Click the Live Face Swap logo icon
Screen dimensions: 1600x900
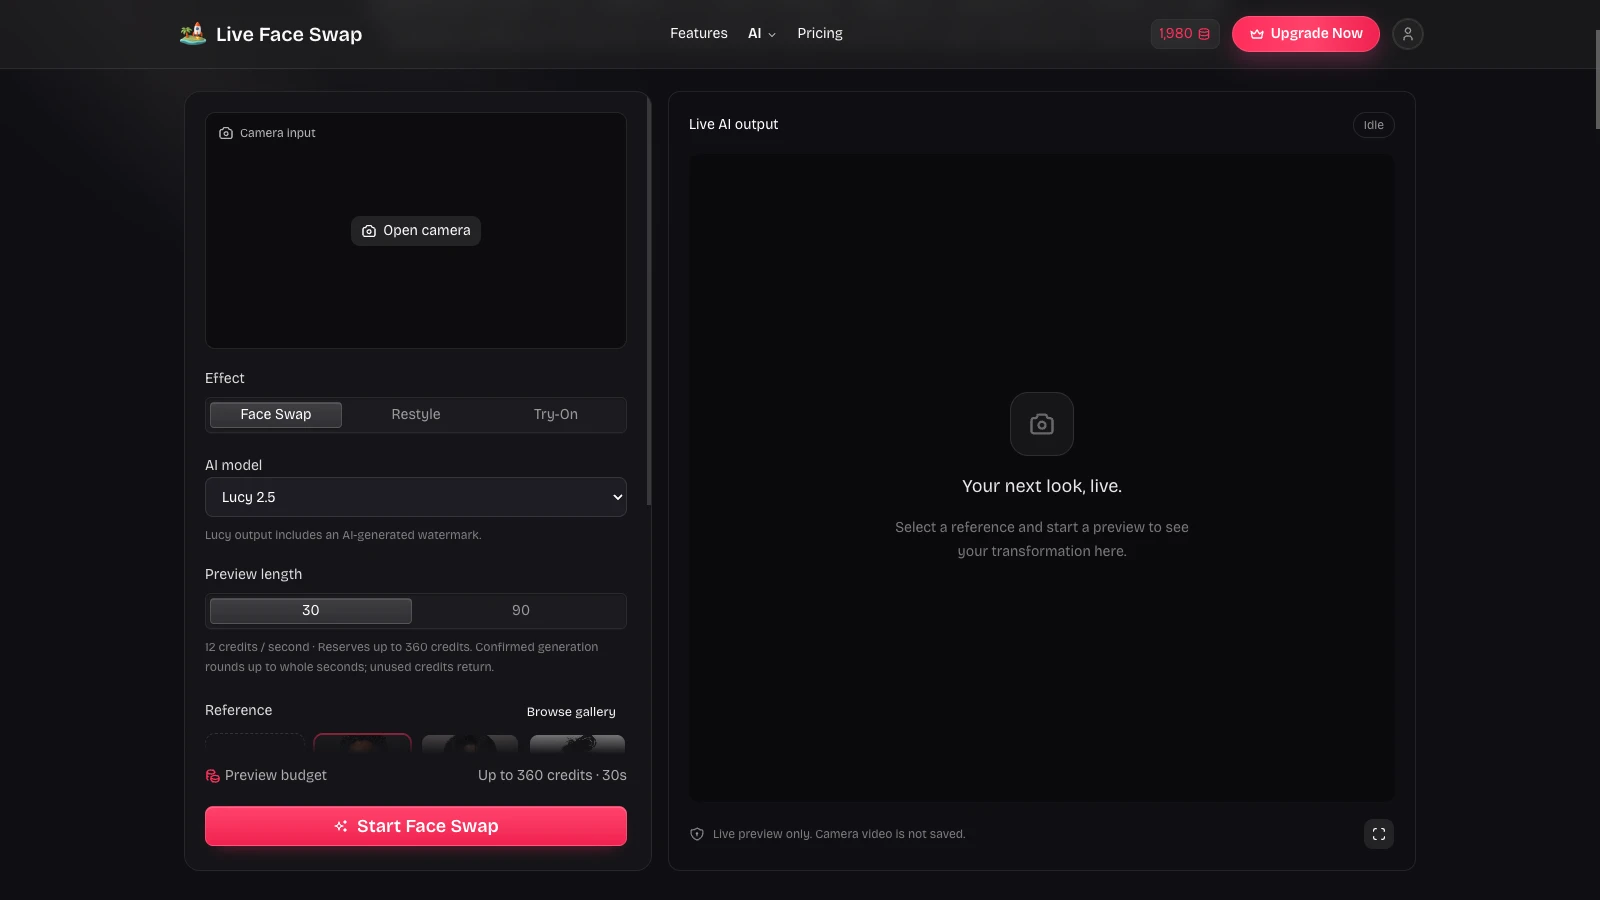(193, 34)
